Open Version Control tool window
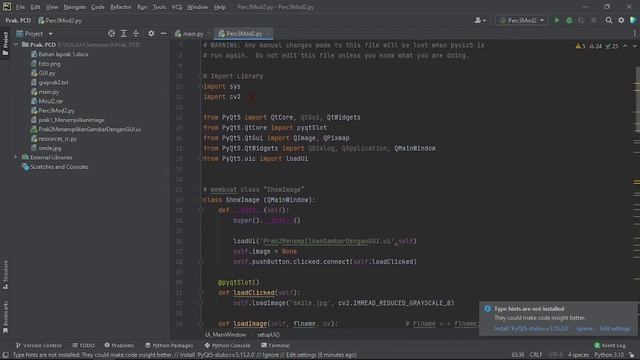 coord(38,345)
